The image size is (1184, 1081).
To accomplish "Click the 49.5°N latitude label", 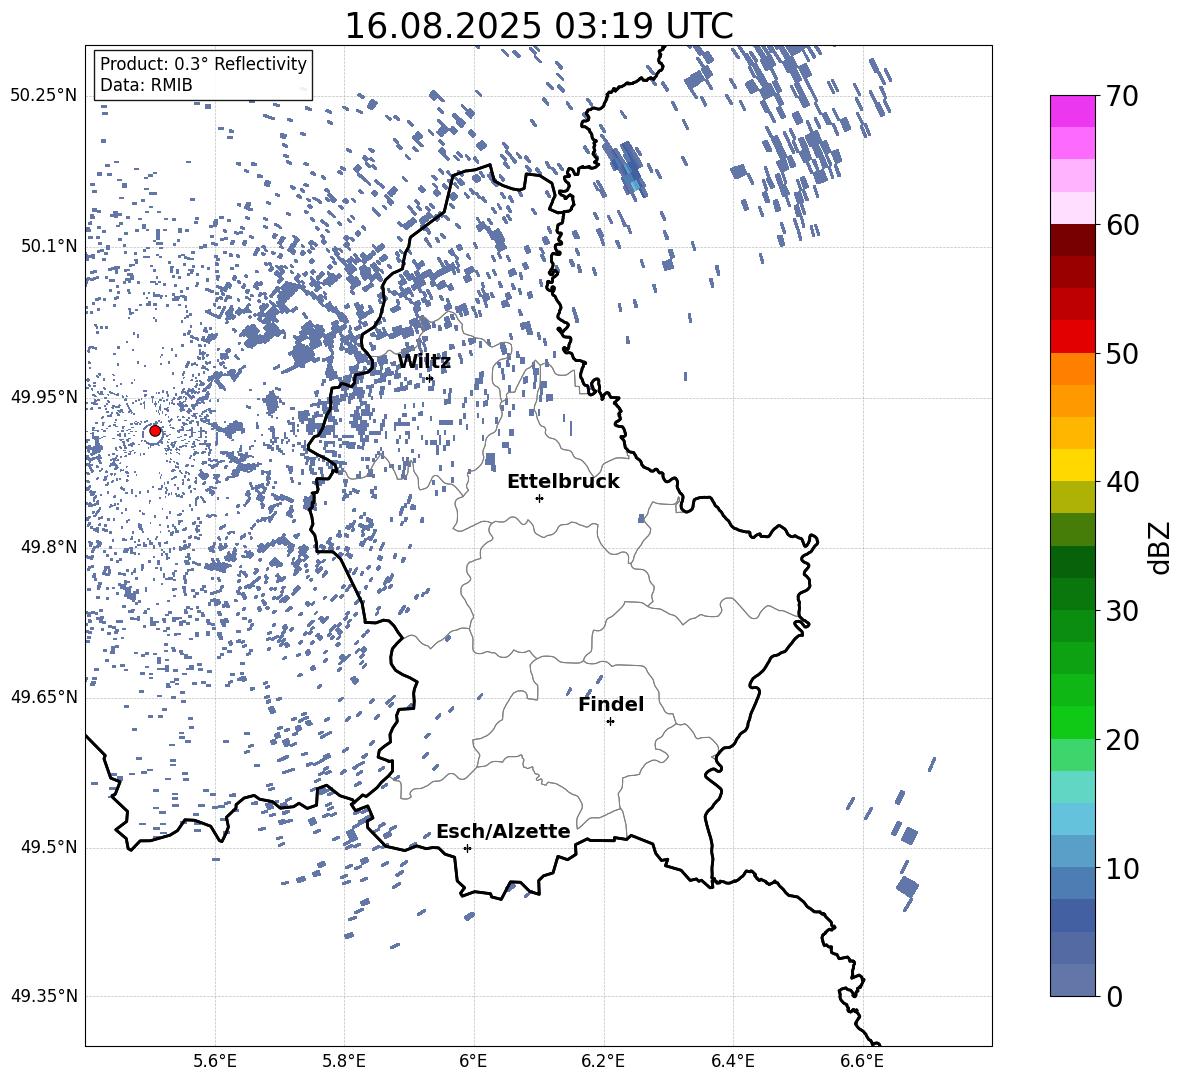I will (x=49, y=847).
